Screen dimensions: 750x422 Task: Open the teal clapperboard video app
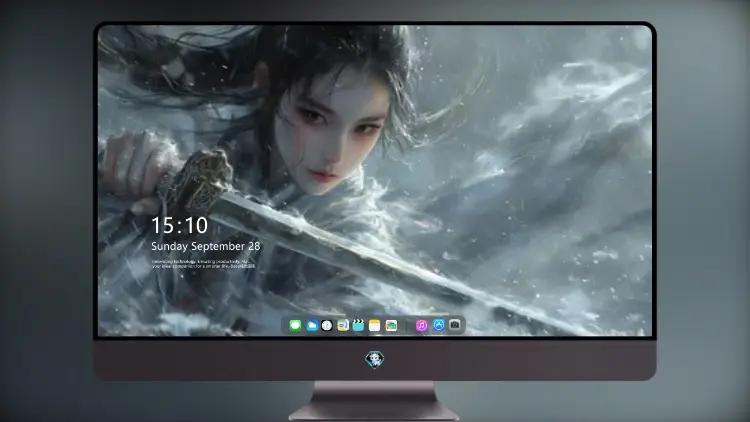point(358,325)
